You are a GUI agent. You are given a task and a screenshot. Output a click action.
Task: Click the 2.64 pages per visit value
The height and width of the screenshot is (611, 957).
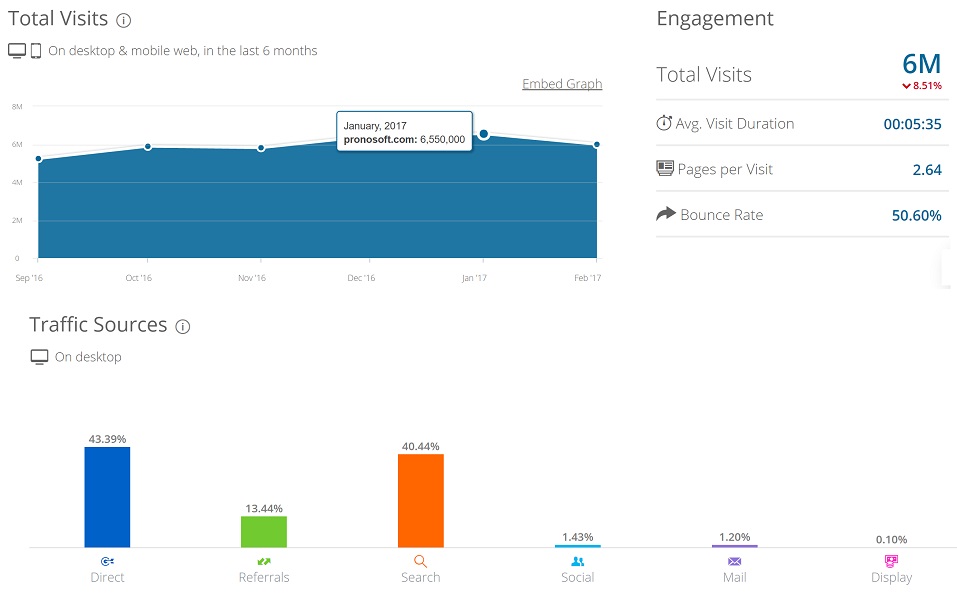click(x=927, y=170)
